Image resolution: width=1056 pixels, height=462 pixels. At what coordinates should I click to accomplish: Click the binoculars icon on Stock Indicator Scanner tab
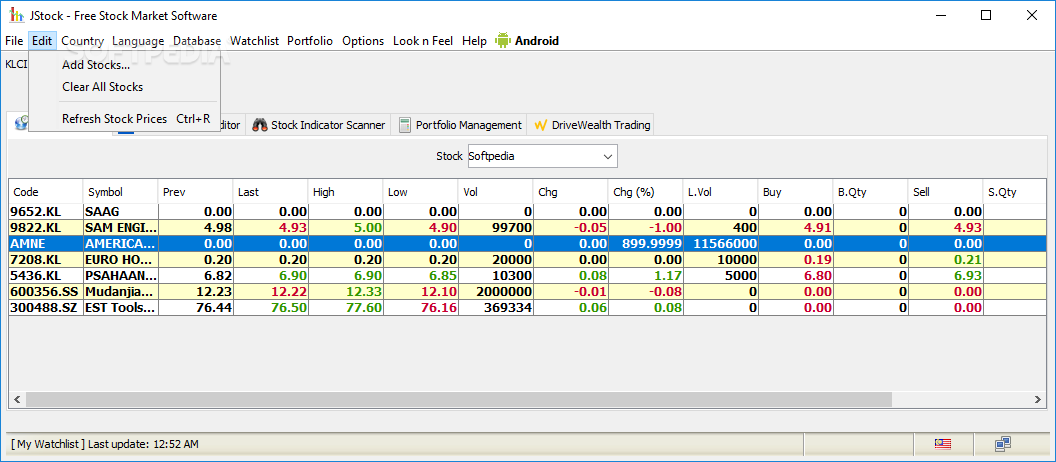[x=260, y=125]
